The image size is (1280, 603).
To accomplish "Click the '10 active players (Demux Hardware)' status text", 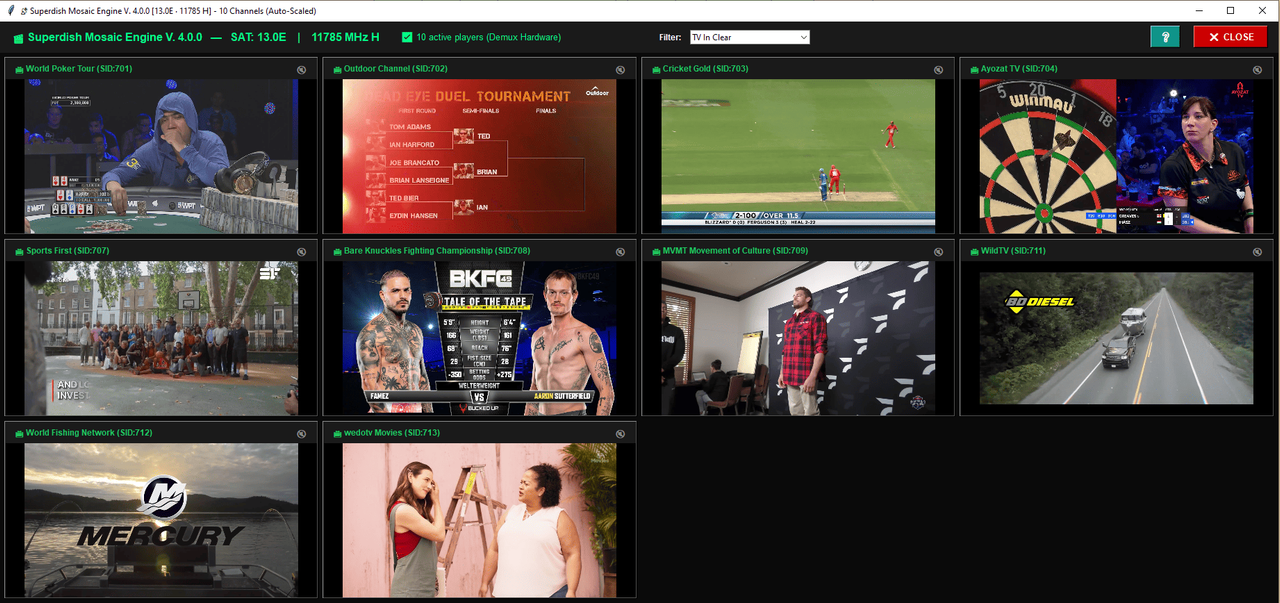I will click(489, 37).
